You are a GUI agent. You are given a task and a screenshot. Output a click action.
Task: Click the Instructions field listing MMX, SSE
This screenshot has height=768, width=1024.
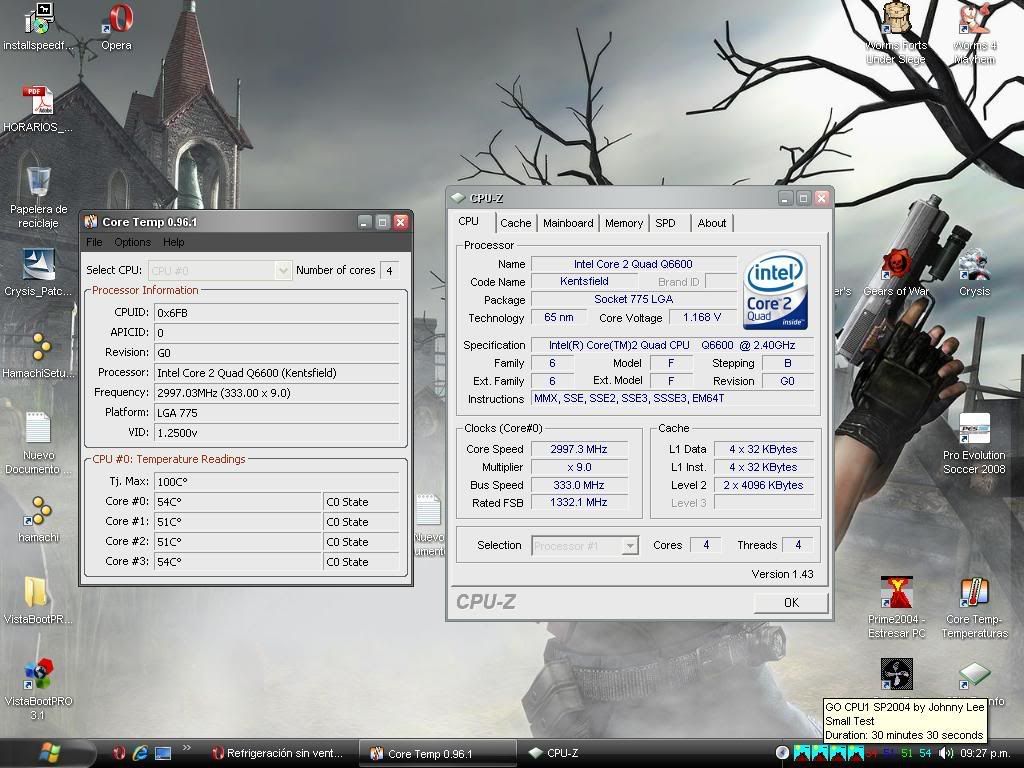(x=673, y=398)
